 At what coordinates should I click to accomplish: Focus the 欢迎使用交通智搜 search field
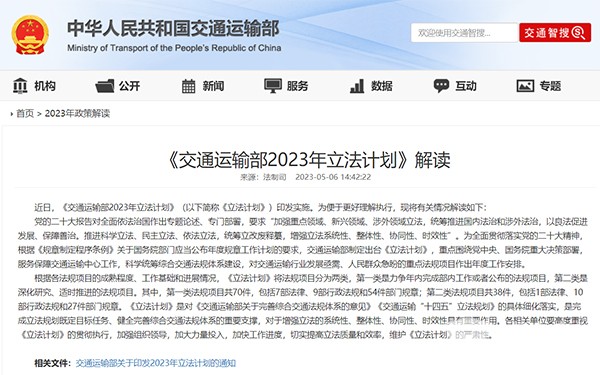[x=465, y=33]
